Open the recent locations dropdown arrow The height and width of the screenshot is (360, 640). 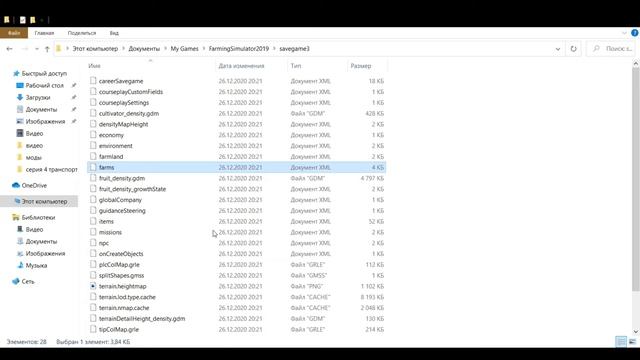click(x=37, y=49)
